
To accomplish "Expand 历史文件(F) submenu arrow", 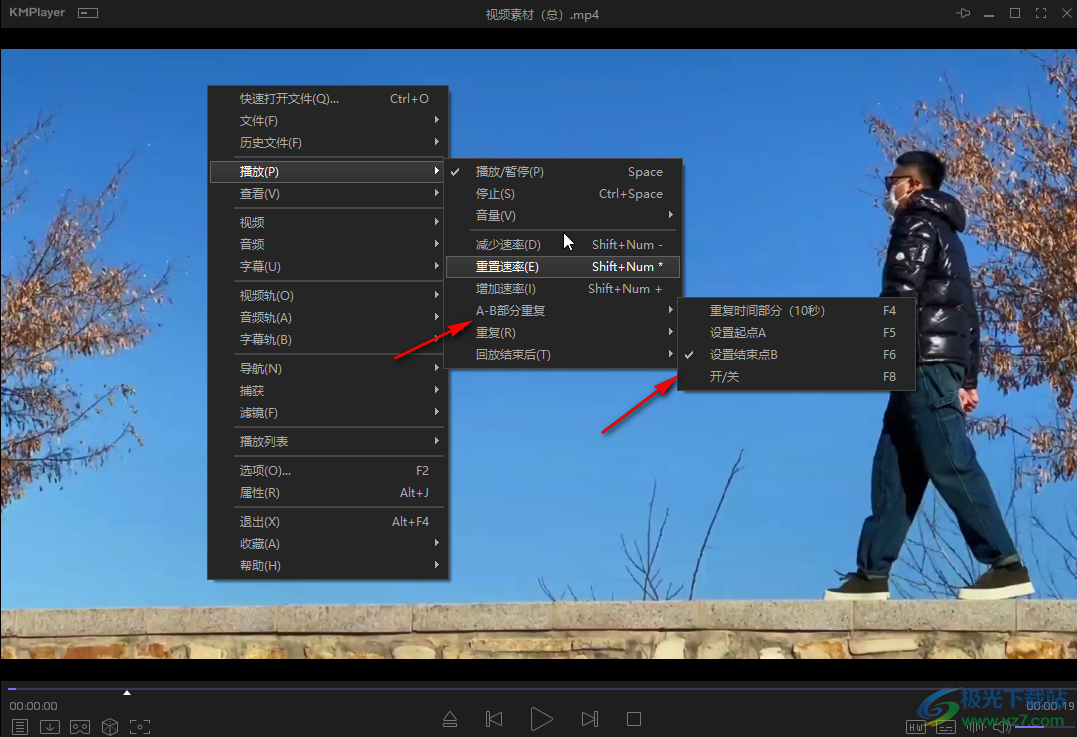I will (x=436, y=142).
